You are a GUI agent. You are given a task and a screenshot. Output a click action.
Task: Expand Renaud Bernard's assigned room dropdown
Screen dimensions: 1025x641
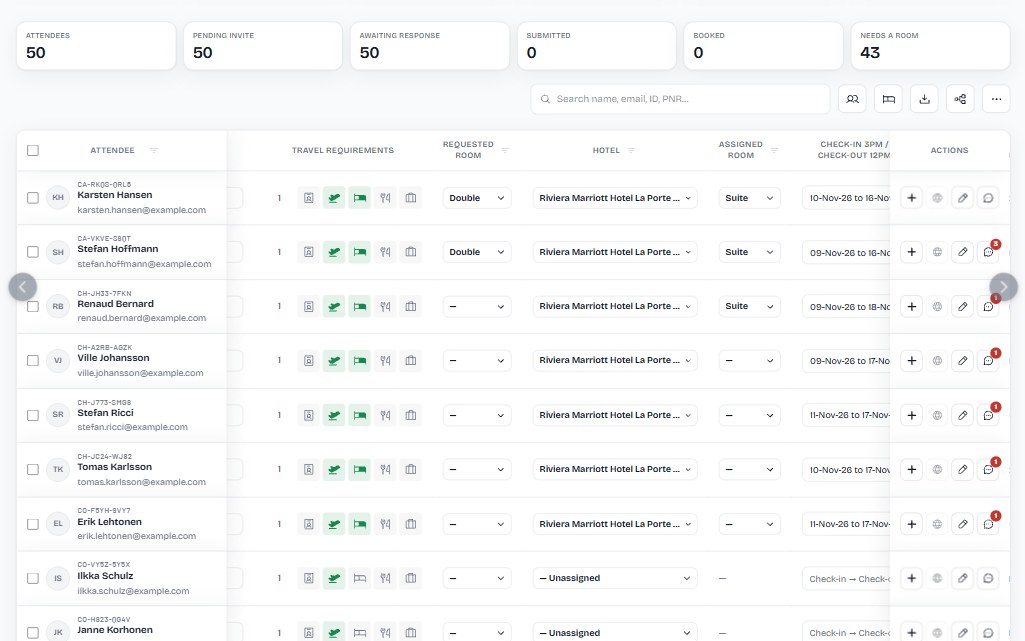(x=749, y=306)
